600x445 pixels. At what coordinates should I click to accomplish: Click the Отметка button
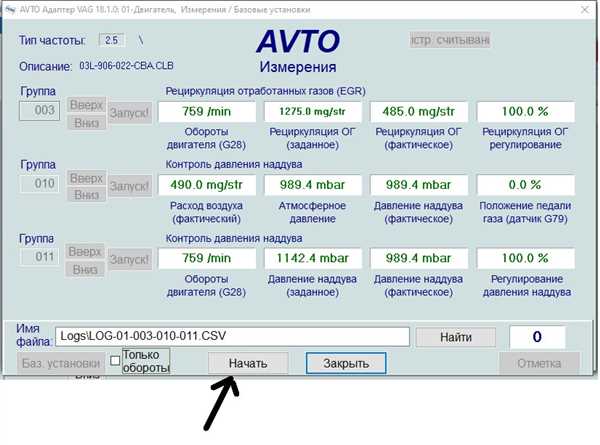point(539,363)
